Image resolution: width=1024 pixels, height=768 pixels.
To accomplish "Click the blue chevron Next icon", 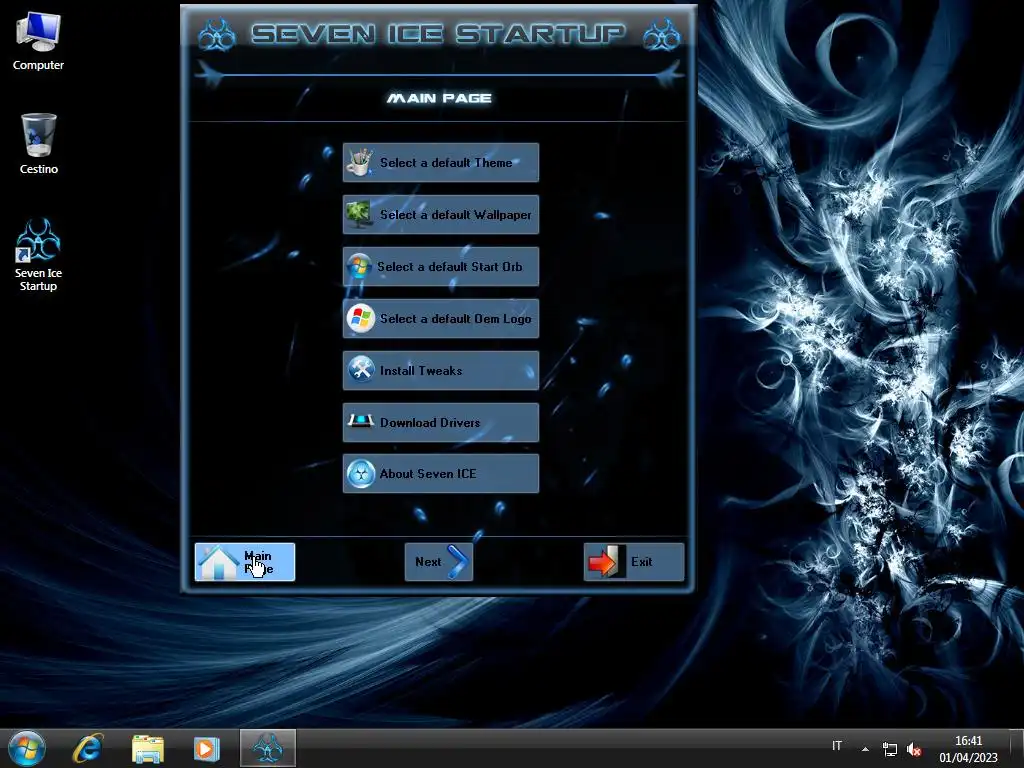I will [458, 562].
